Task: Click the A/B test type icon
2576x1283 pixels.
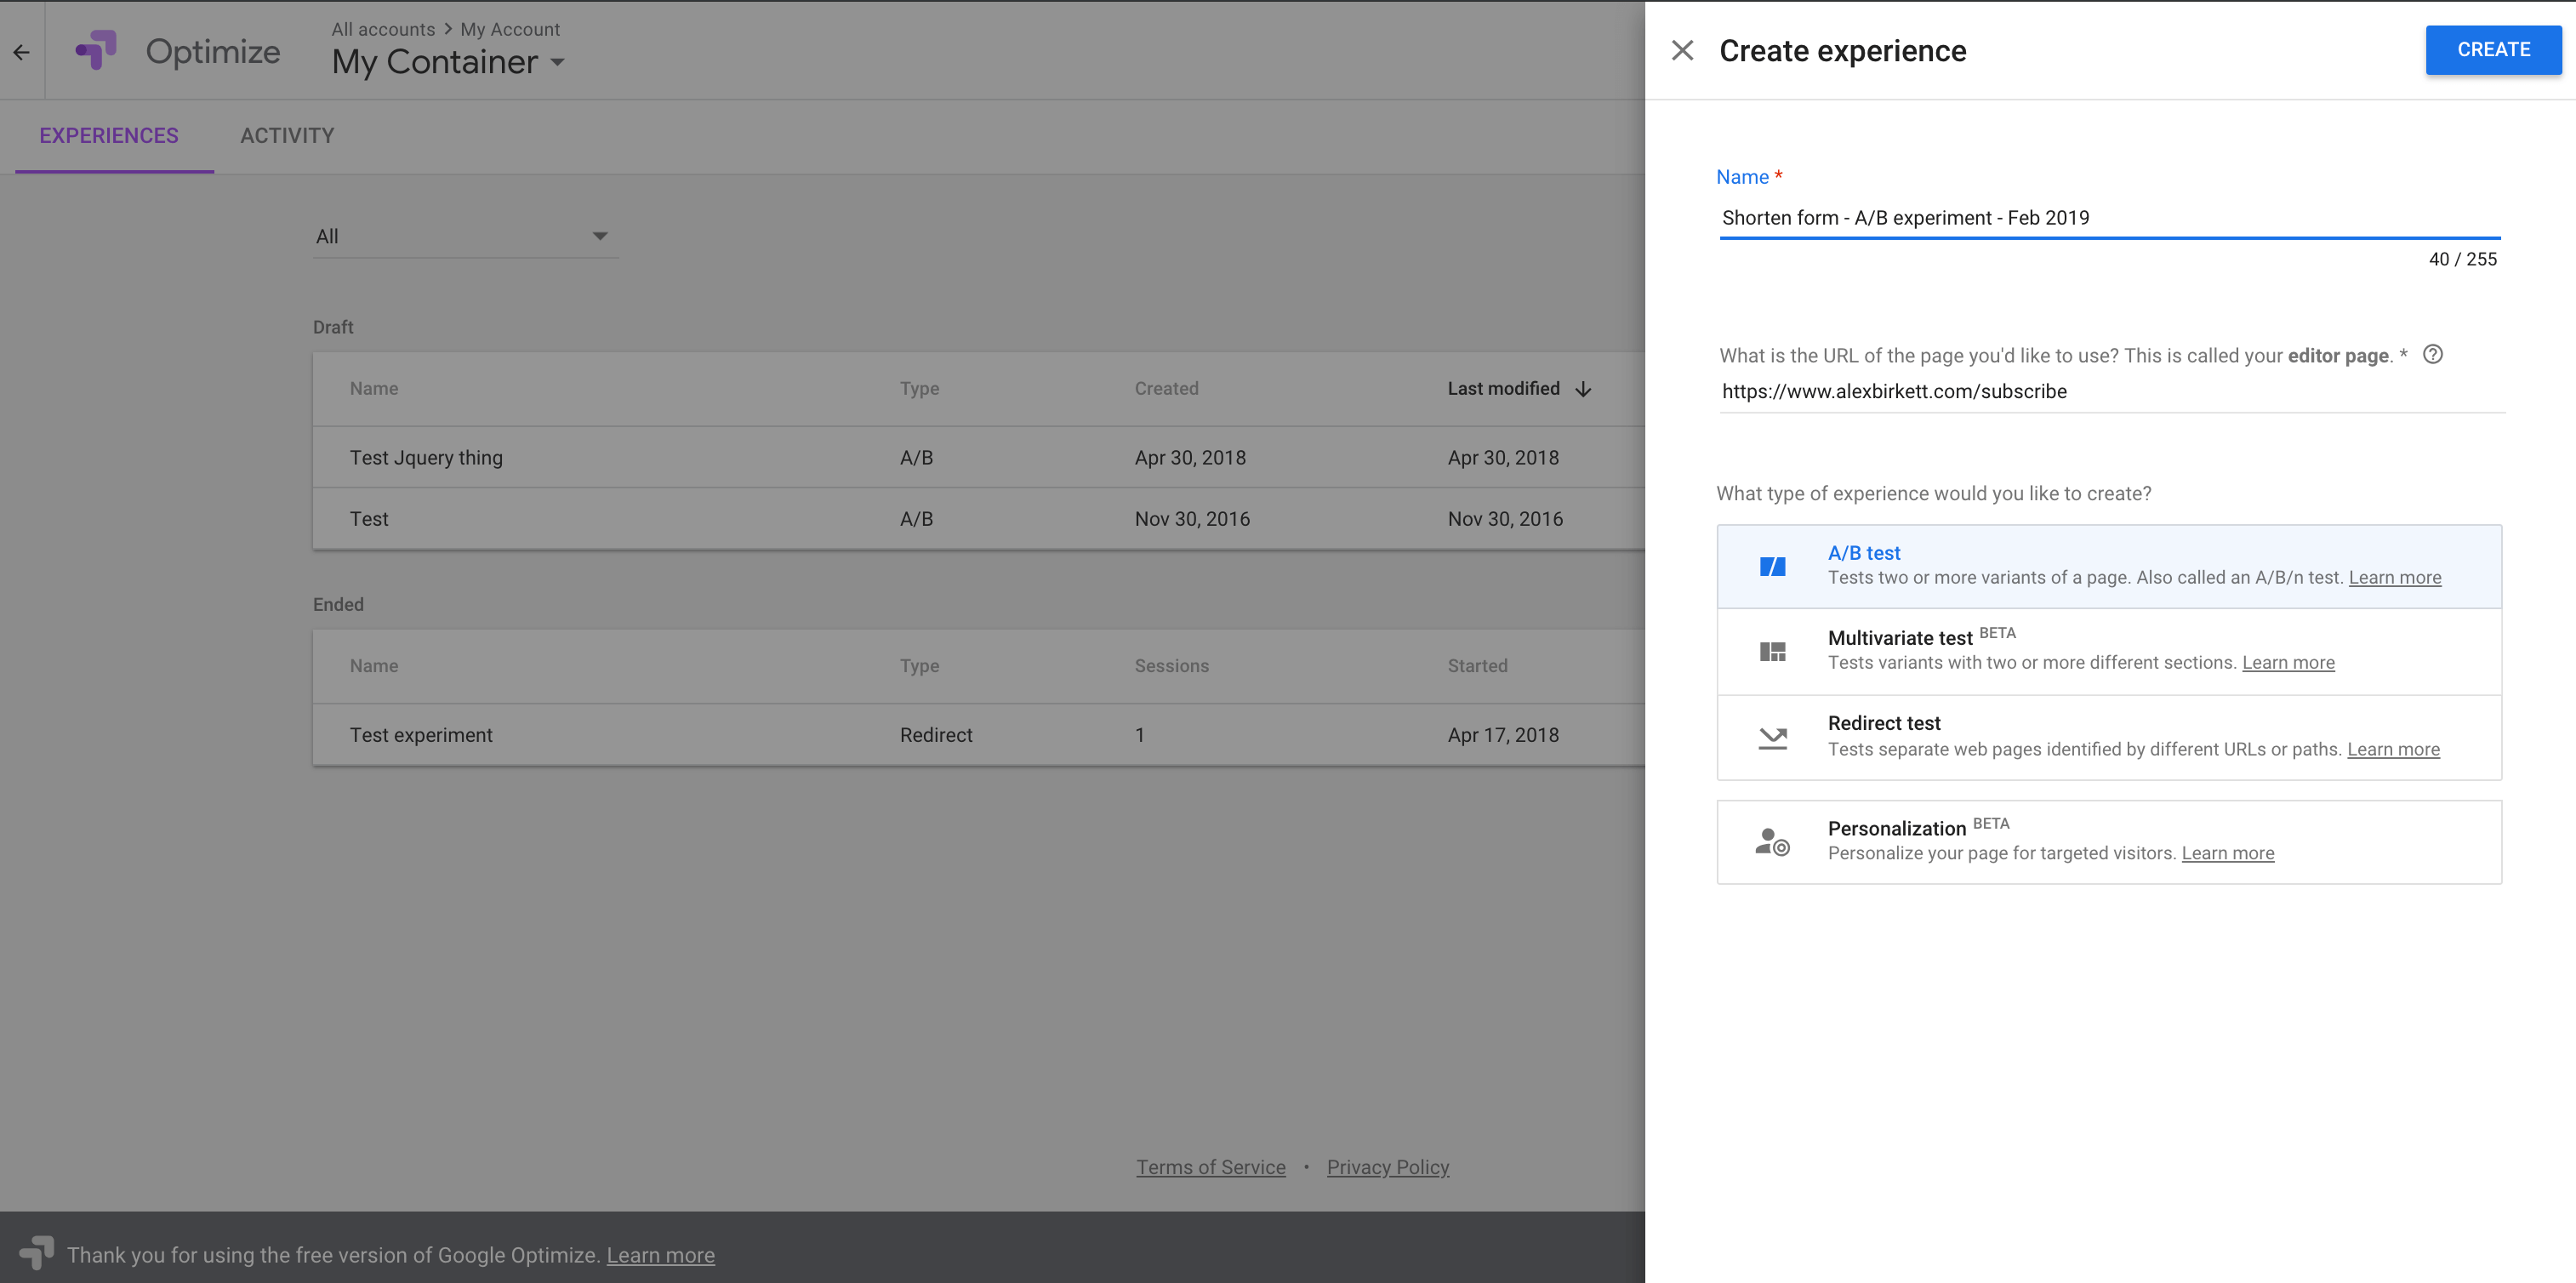Action: [x=1773, y=565]
